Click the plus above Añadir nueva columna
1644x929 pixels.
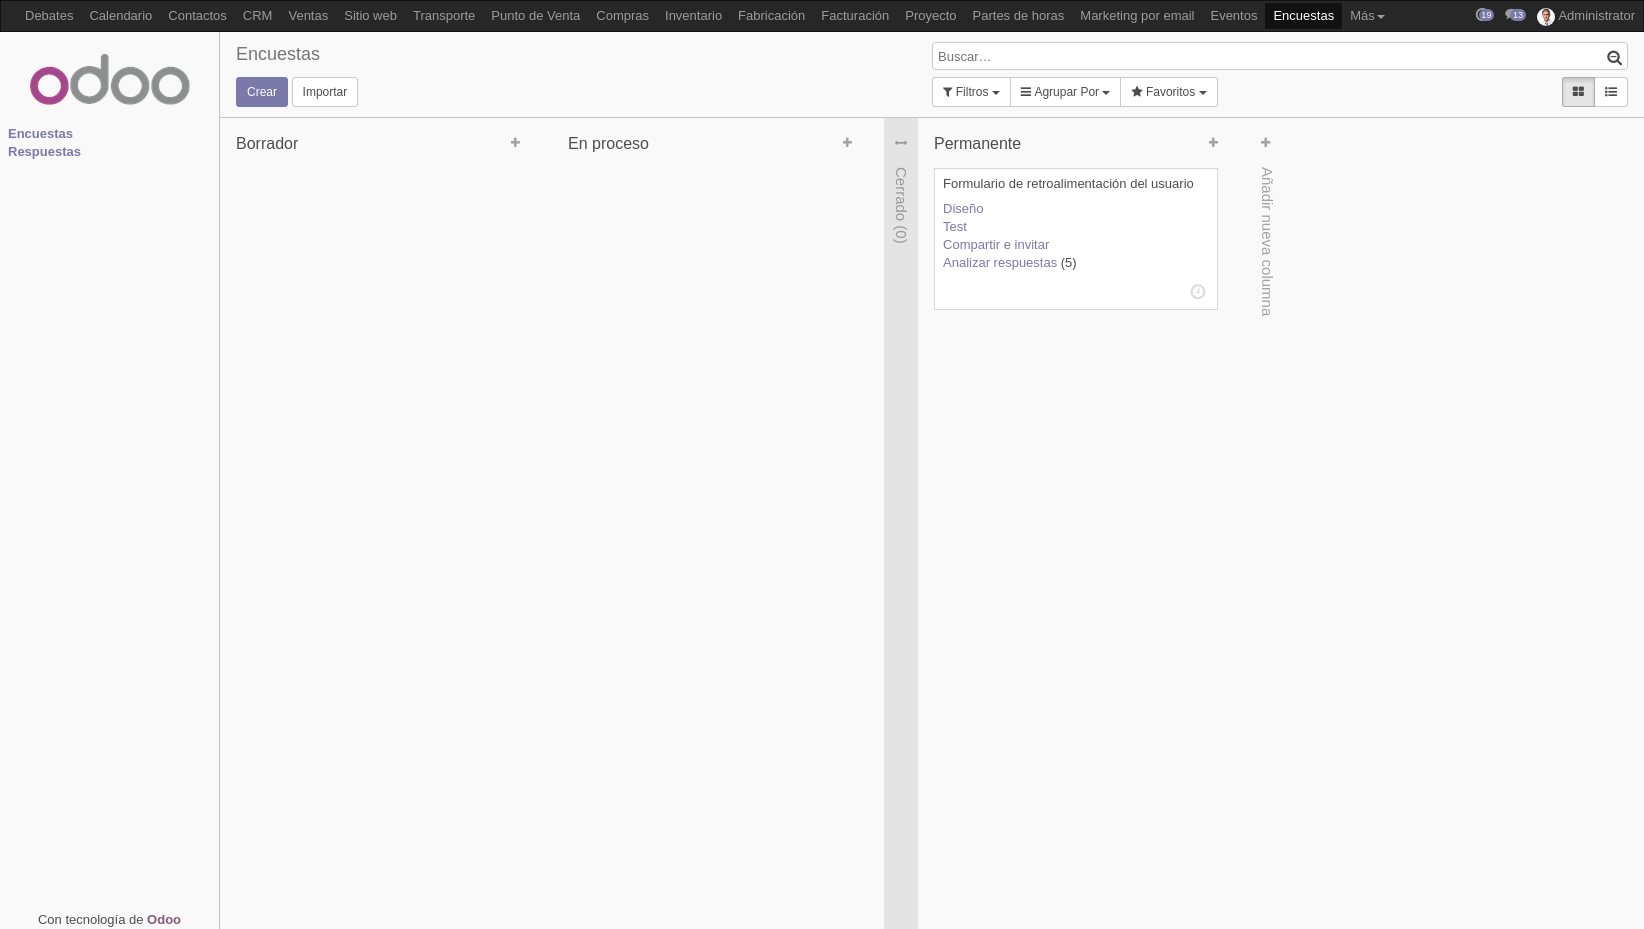pos(1265,143)
